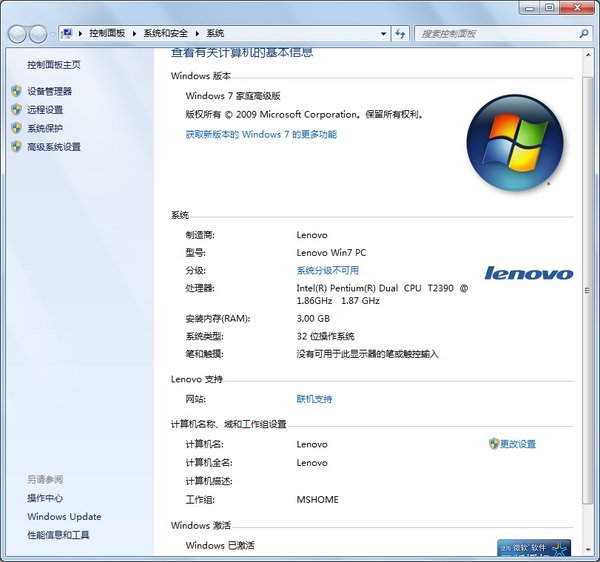
Task: Click the 3.00 GB RAM value
Action: pyautogui.click(x=313, y=318)
